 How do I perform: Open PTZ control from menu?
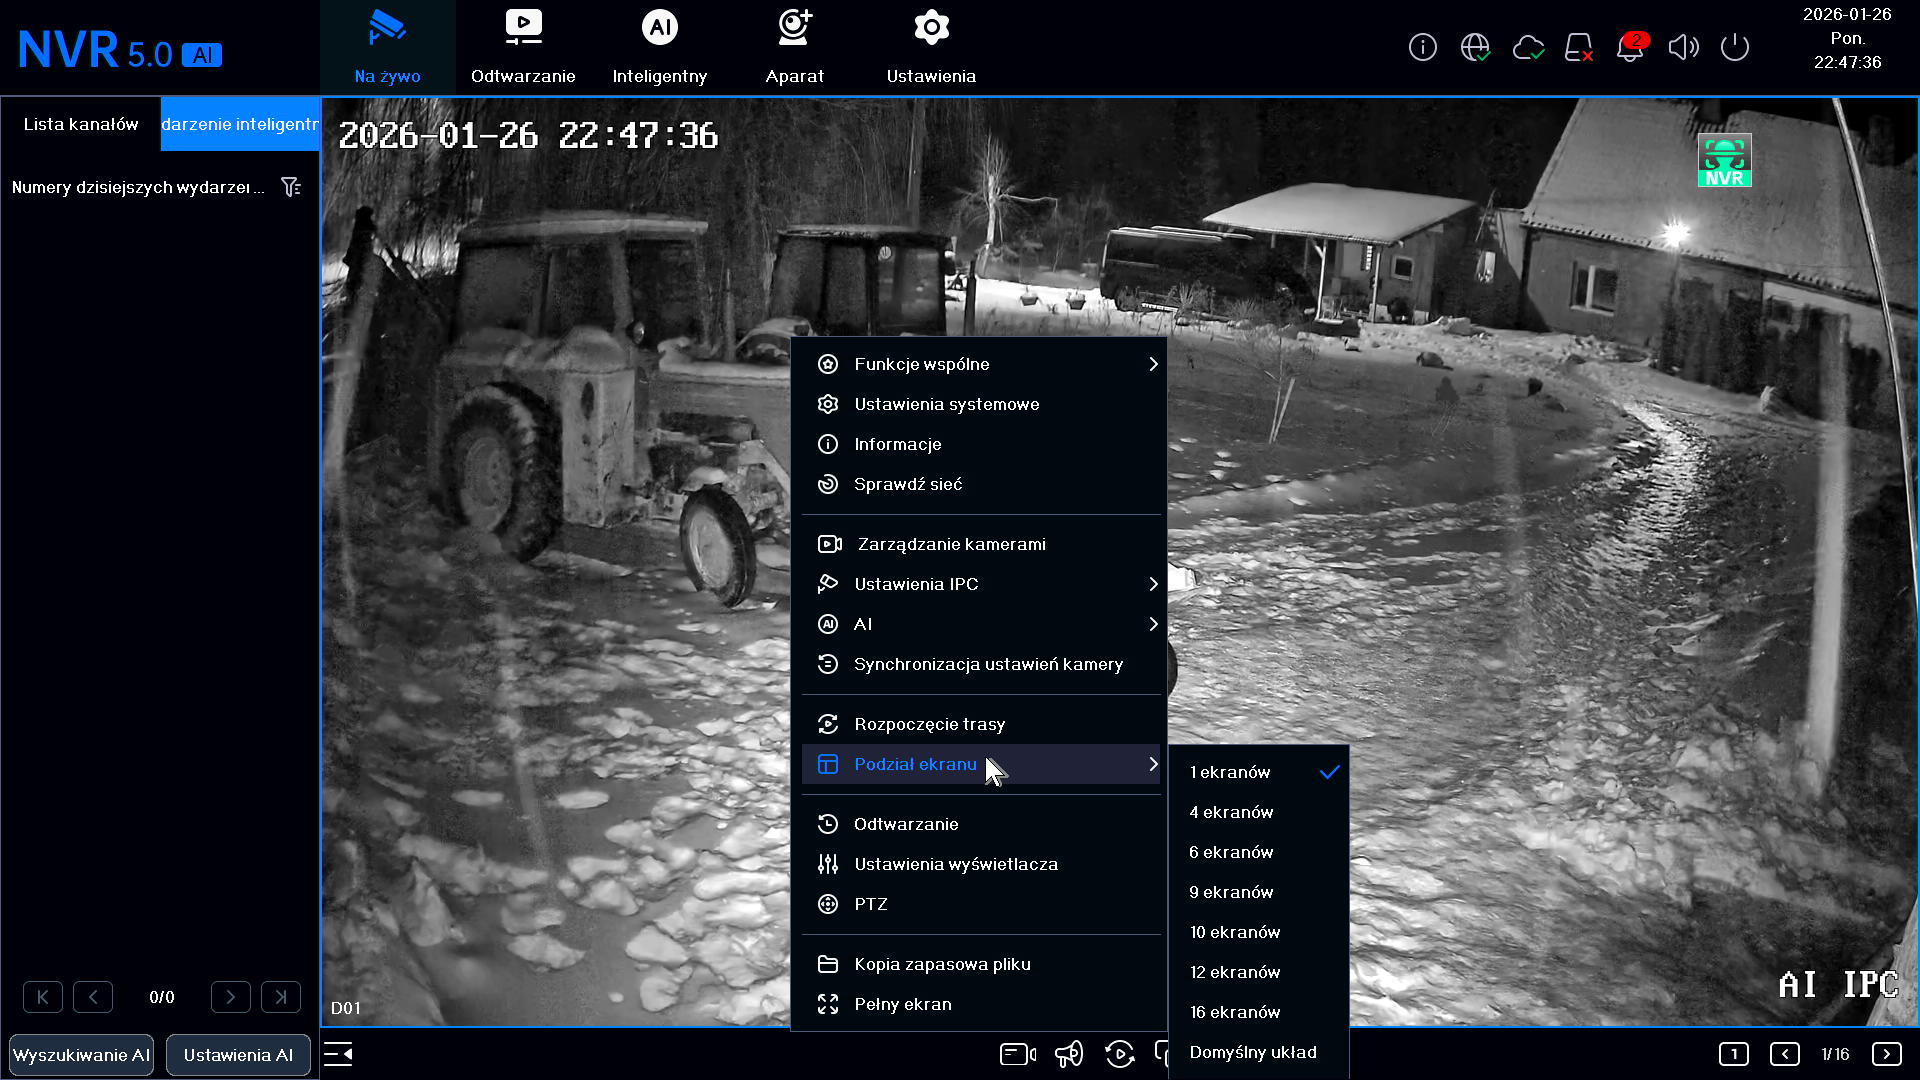pyautogui.click(x=981, y=904)
